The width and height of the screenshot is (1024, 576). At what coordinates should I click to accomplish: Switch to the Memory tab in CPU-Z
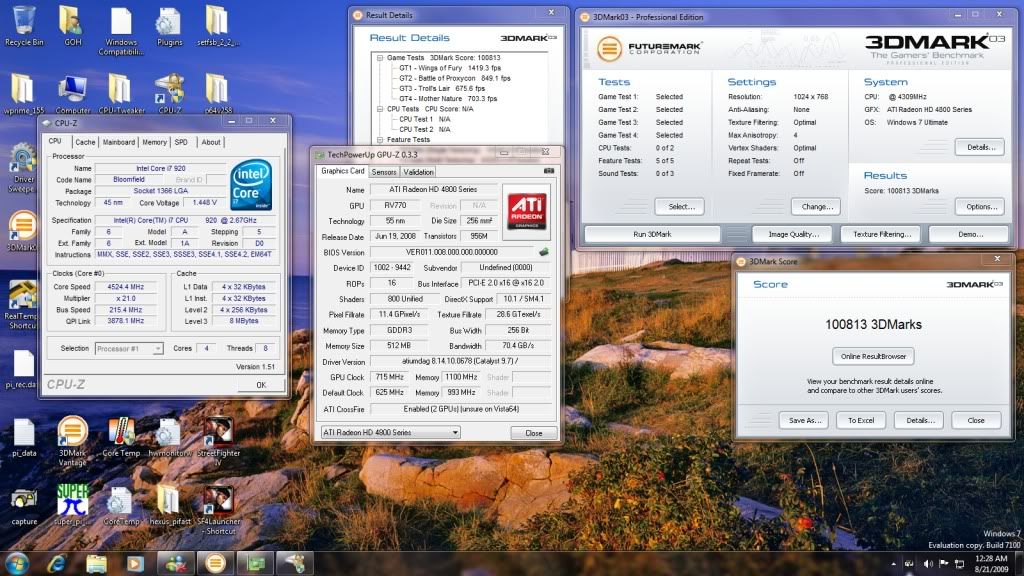(154, 142)
